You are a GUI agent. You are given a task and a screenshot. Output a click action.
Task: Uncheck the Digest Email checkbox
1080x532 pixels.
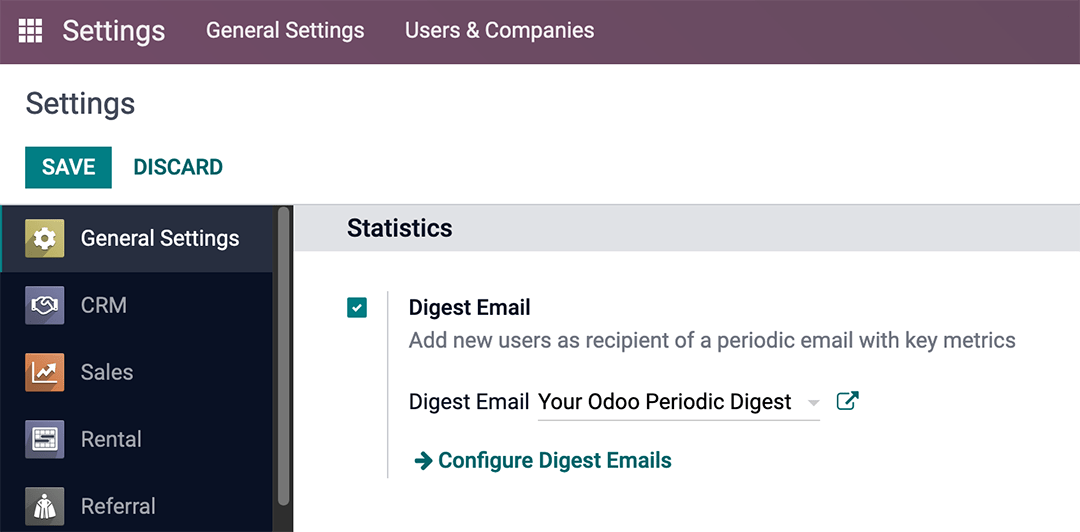pos(357,308)
